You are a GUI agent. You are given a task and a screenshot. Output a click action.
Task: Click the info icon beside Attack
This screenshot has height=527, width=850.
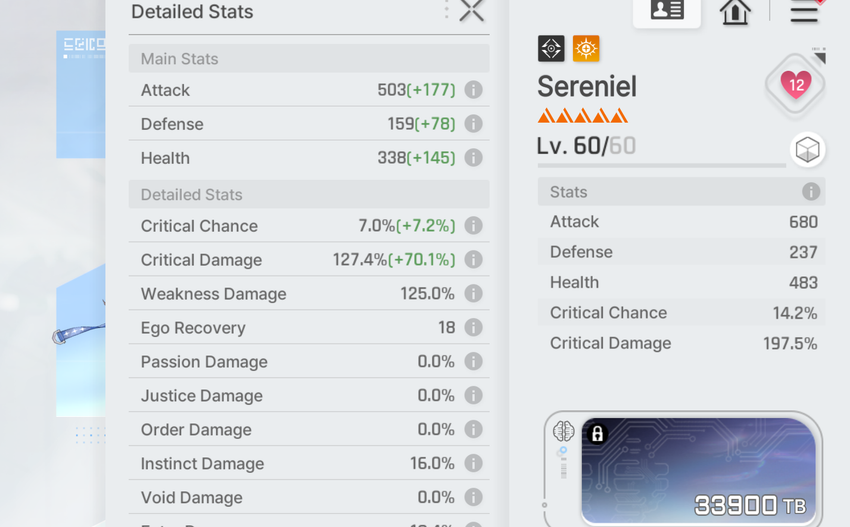(x=473, y=90)
